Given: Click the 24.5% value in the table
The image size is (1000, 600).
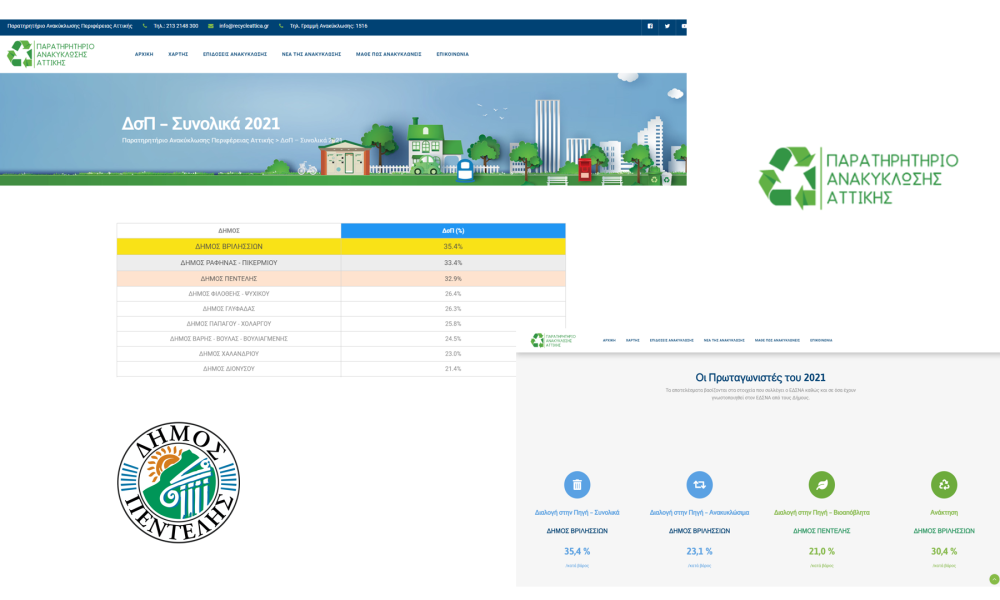Looking at the screenshot, I should click(x=453, y=339).
